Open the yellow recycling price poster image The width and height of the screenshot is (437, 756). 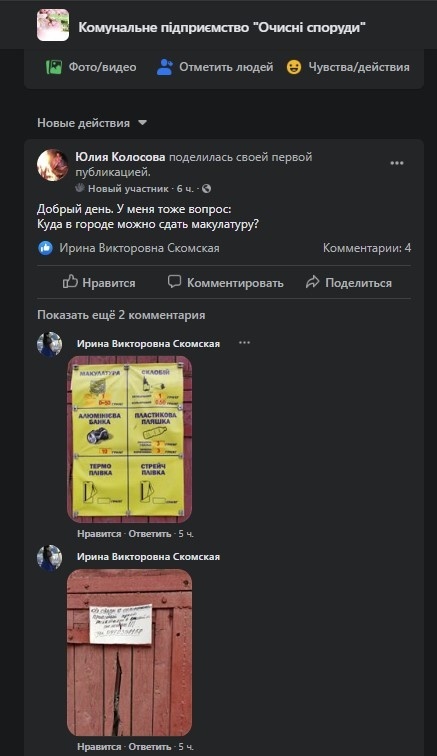(129, 440)
